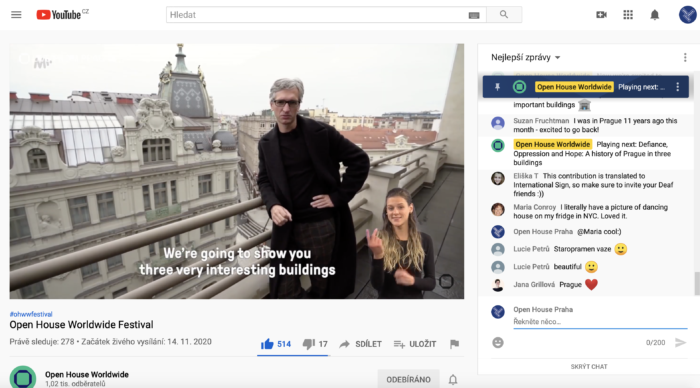Click the video player frame
The image size is (700, 388).
click(x=237, y=171)
